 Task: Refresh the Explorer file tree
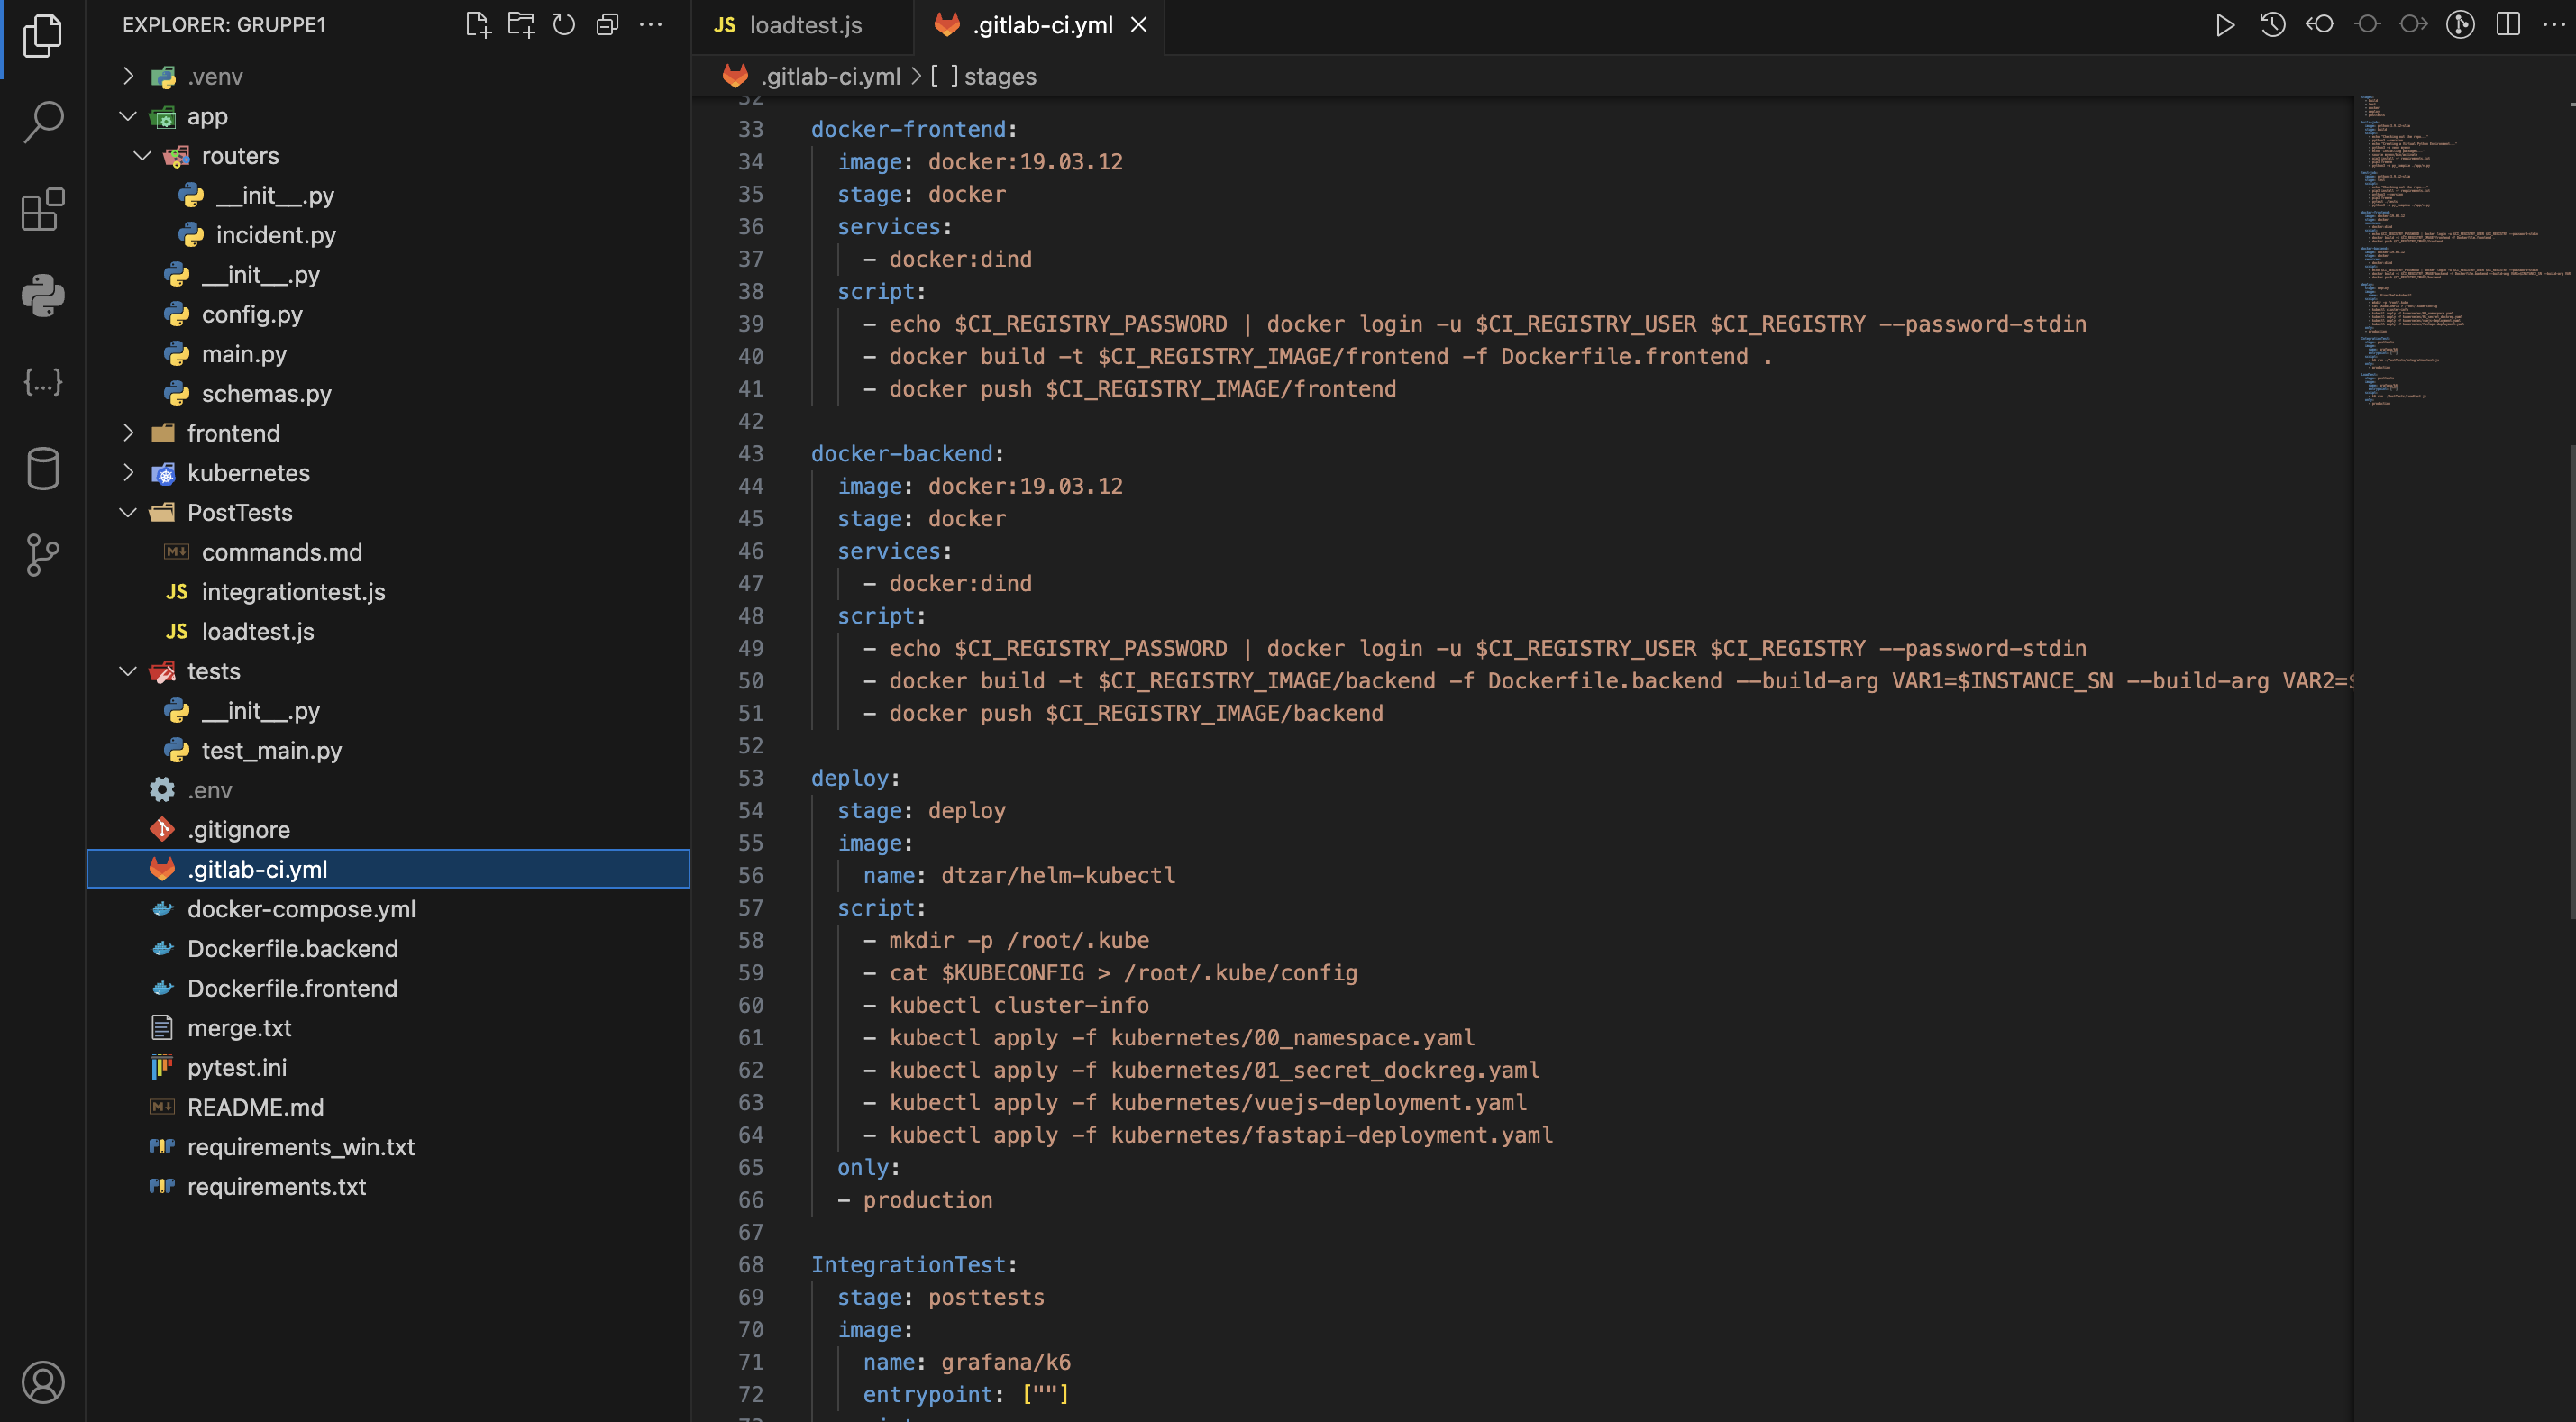tap(564, 24)
